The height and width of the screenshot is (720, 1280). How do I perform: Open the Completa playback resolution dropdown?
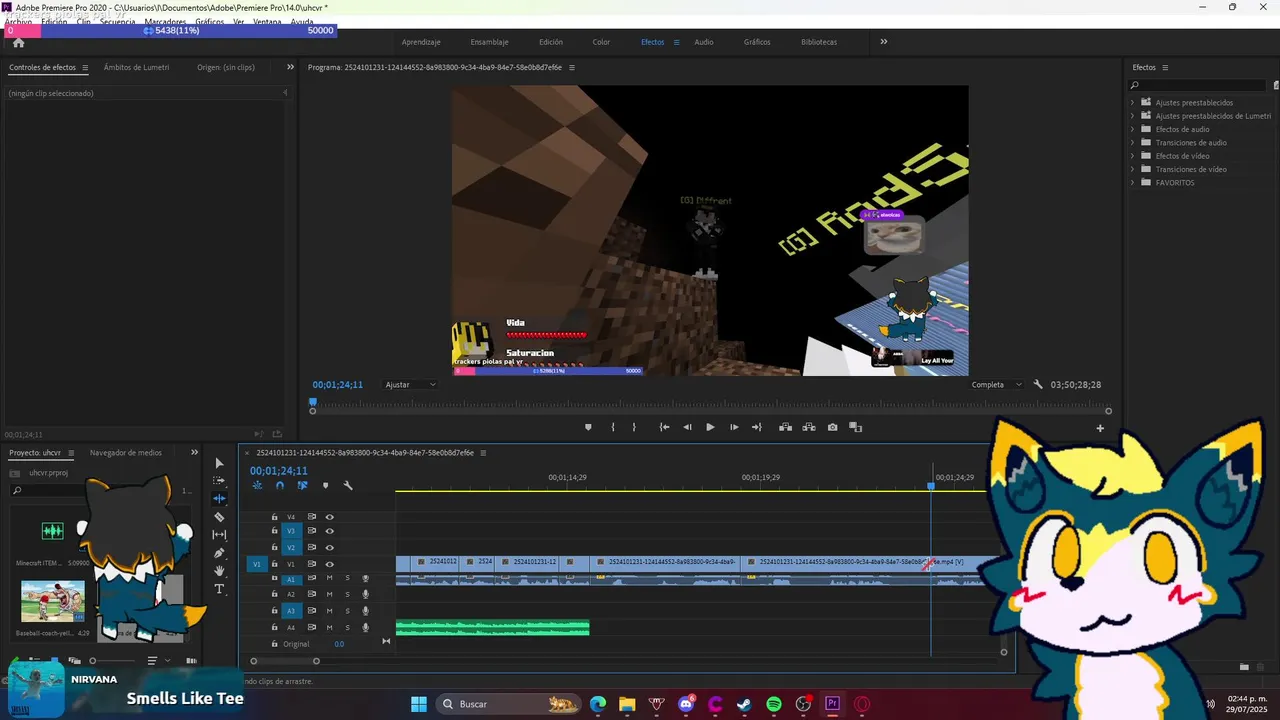tap(997, 384)
